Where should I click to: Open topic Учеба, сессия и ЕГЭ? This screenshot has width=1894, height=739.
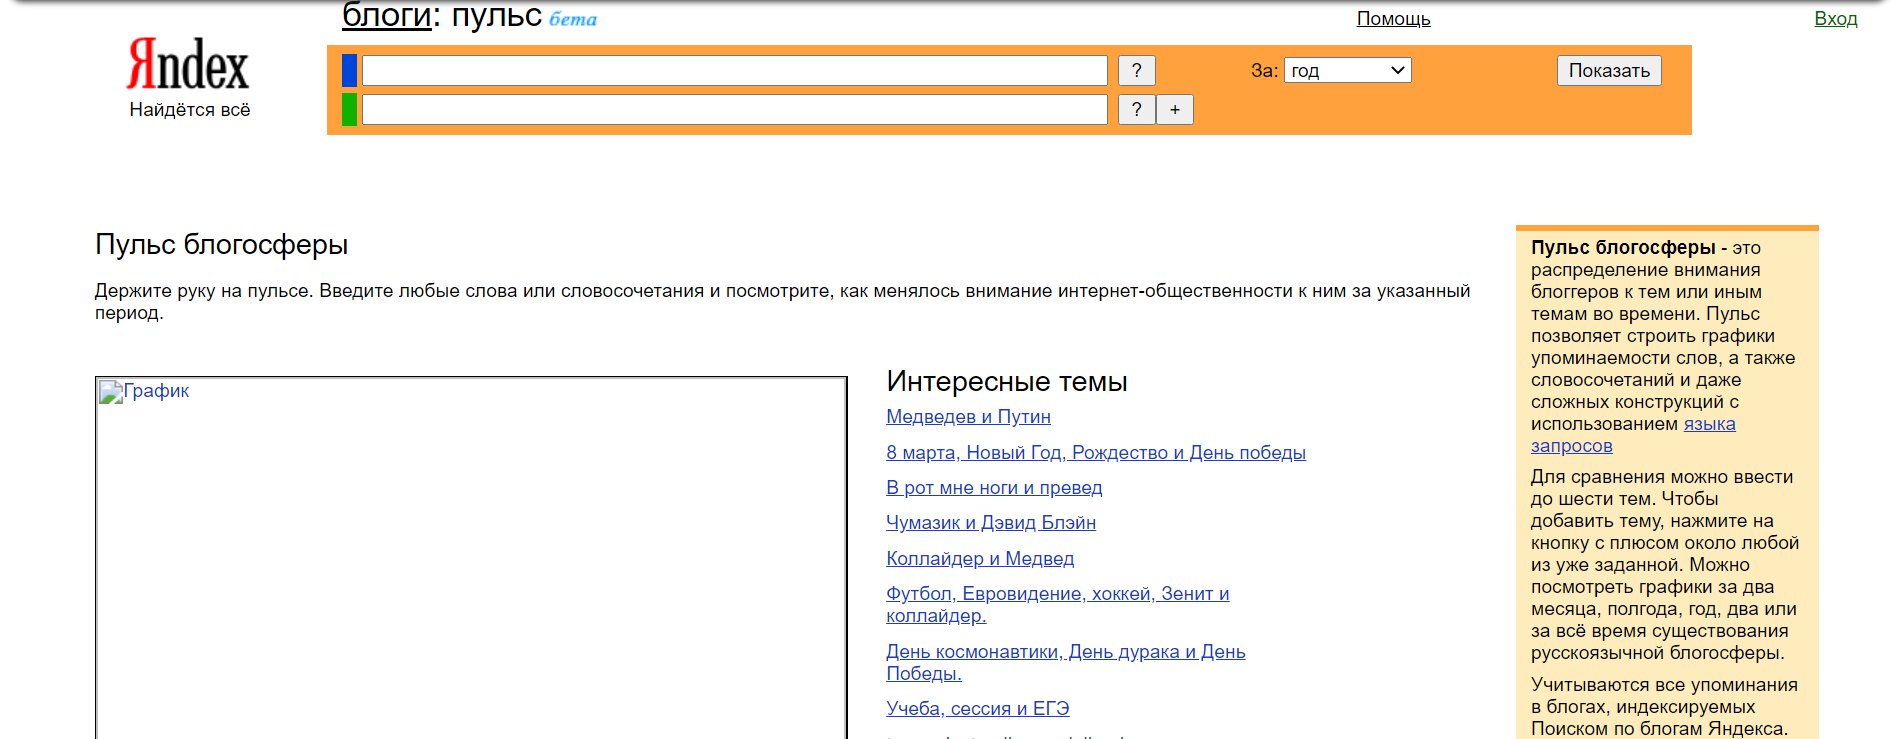978,709
